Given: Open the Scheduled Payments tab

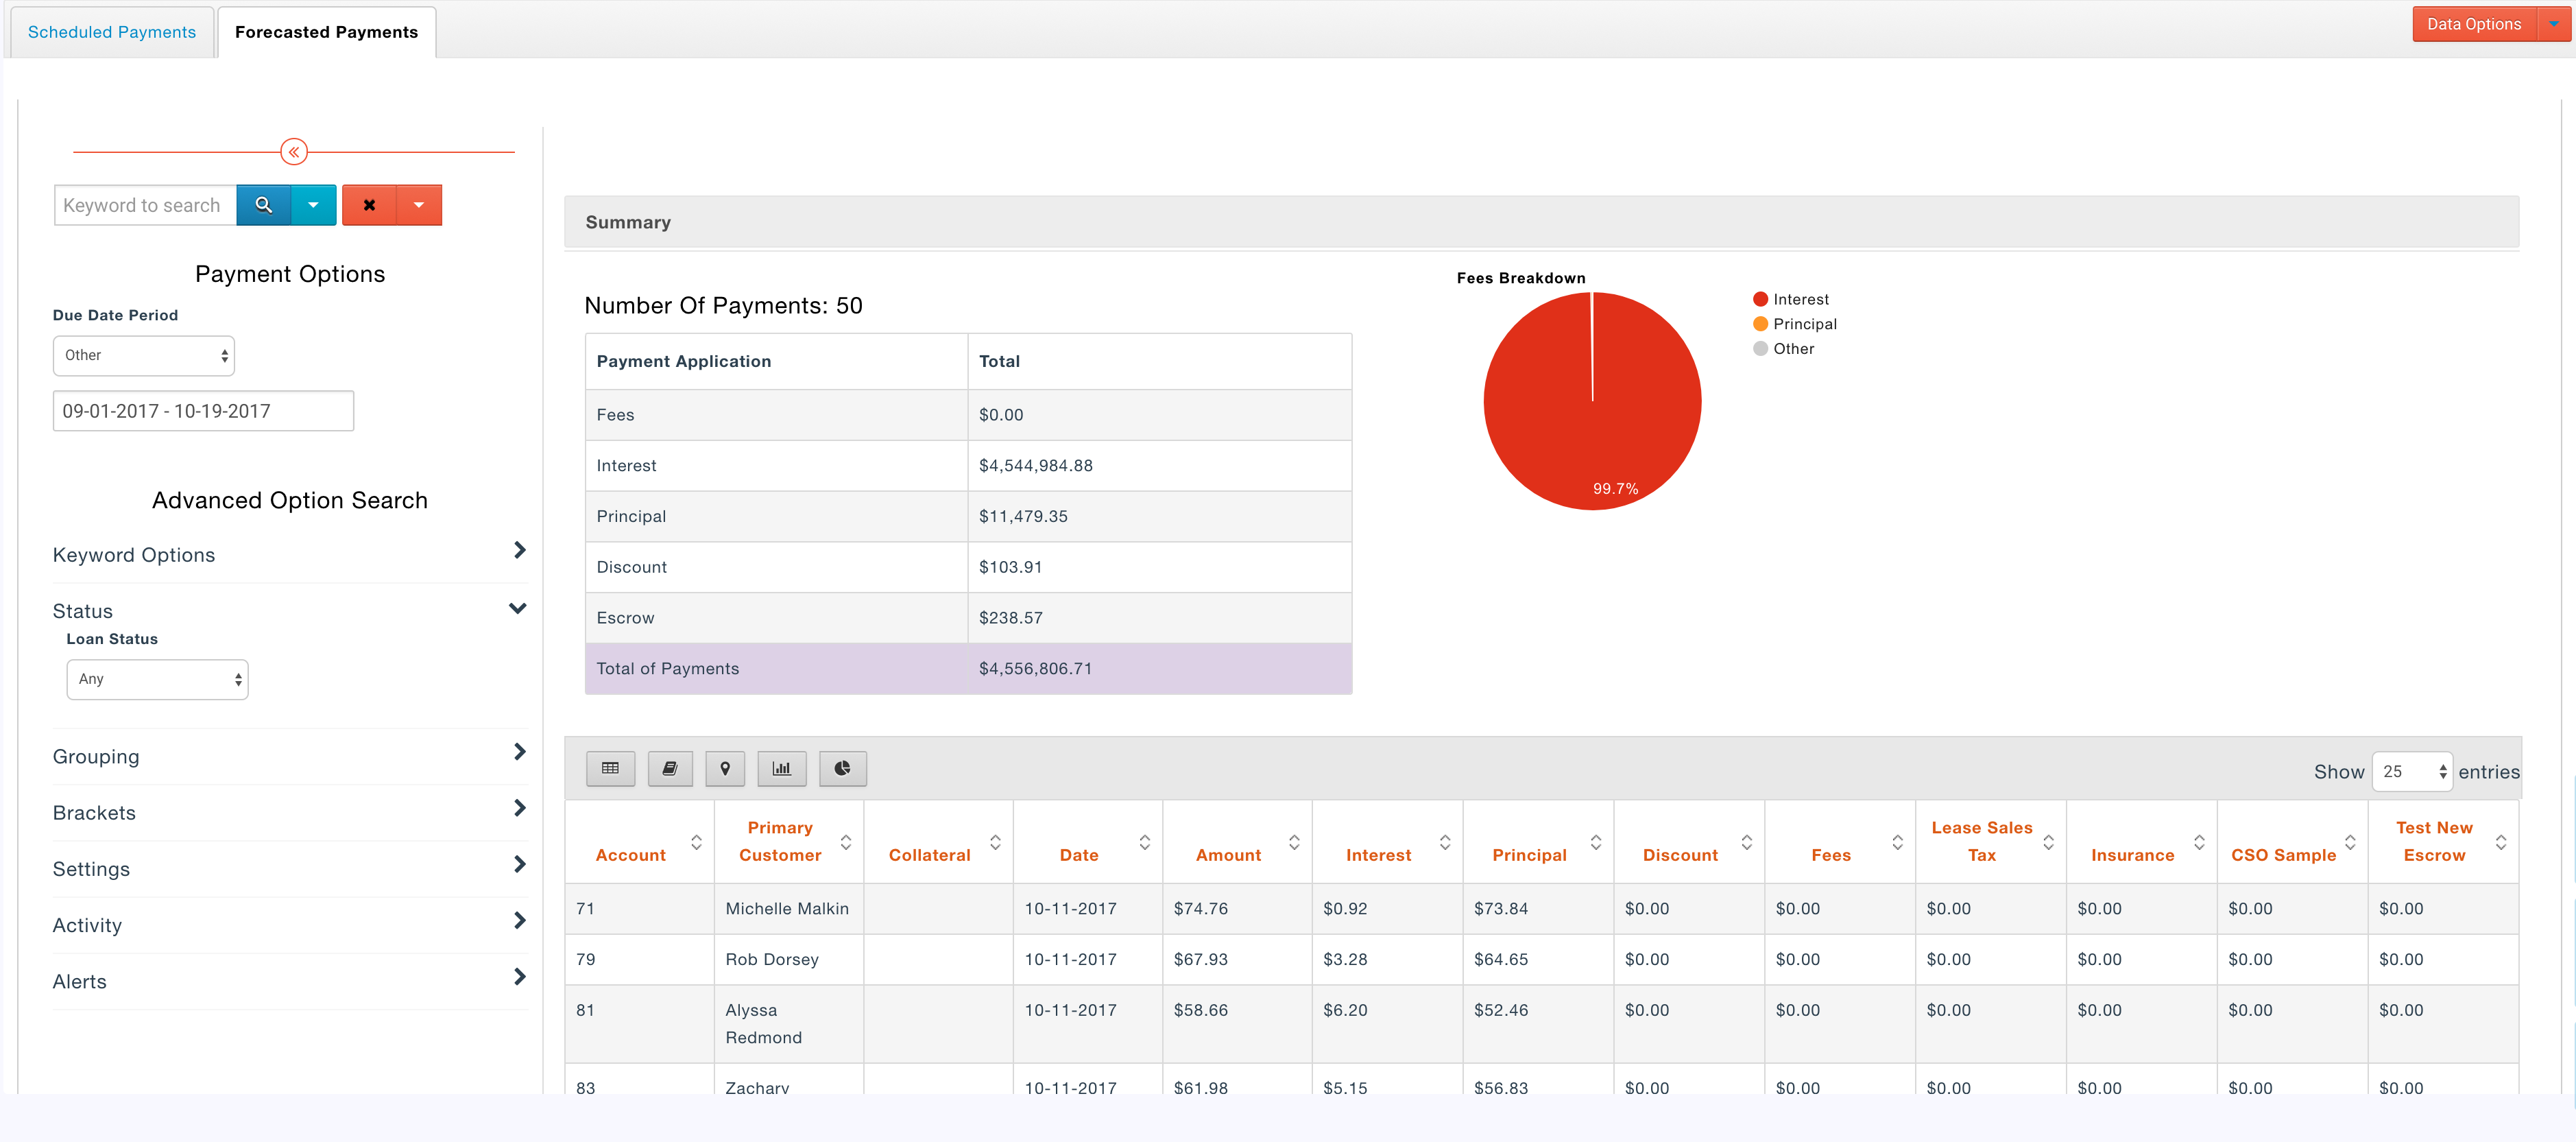Looking at the screenshot, I should tap(112, 32).
